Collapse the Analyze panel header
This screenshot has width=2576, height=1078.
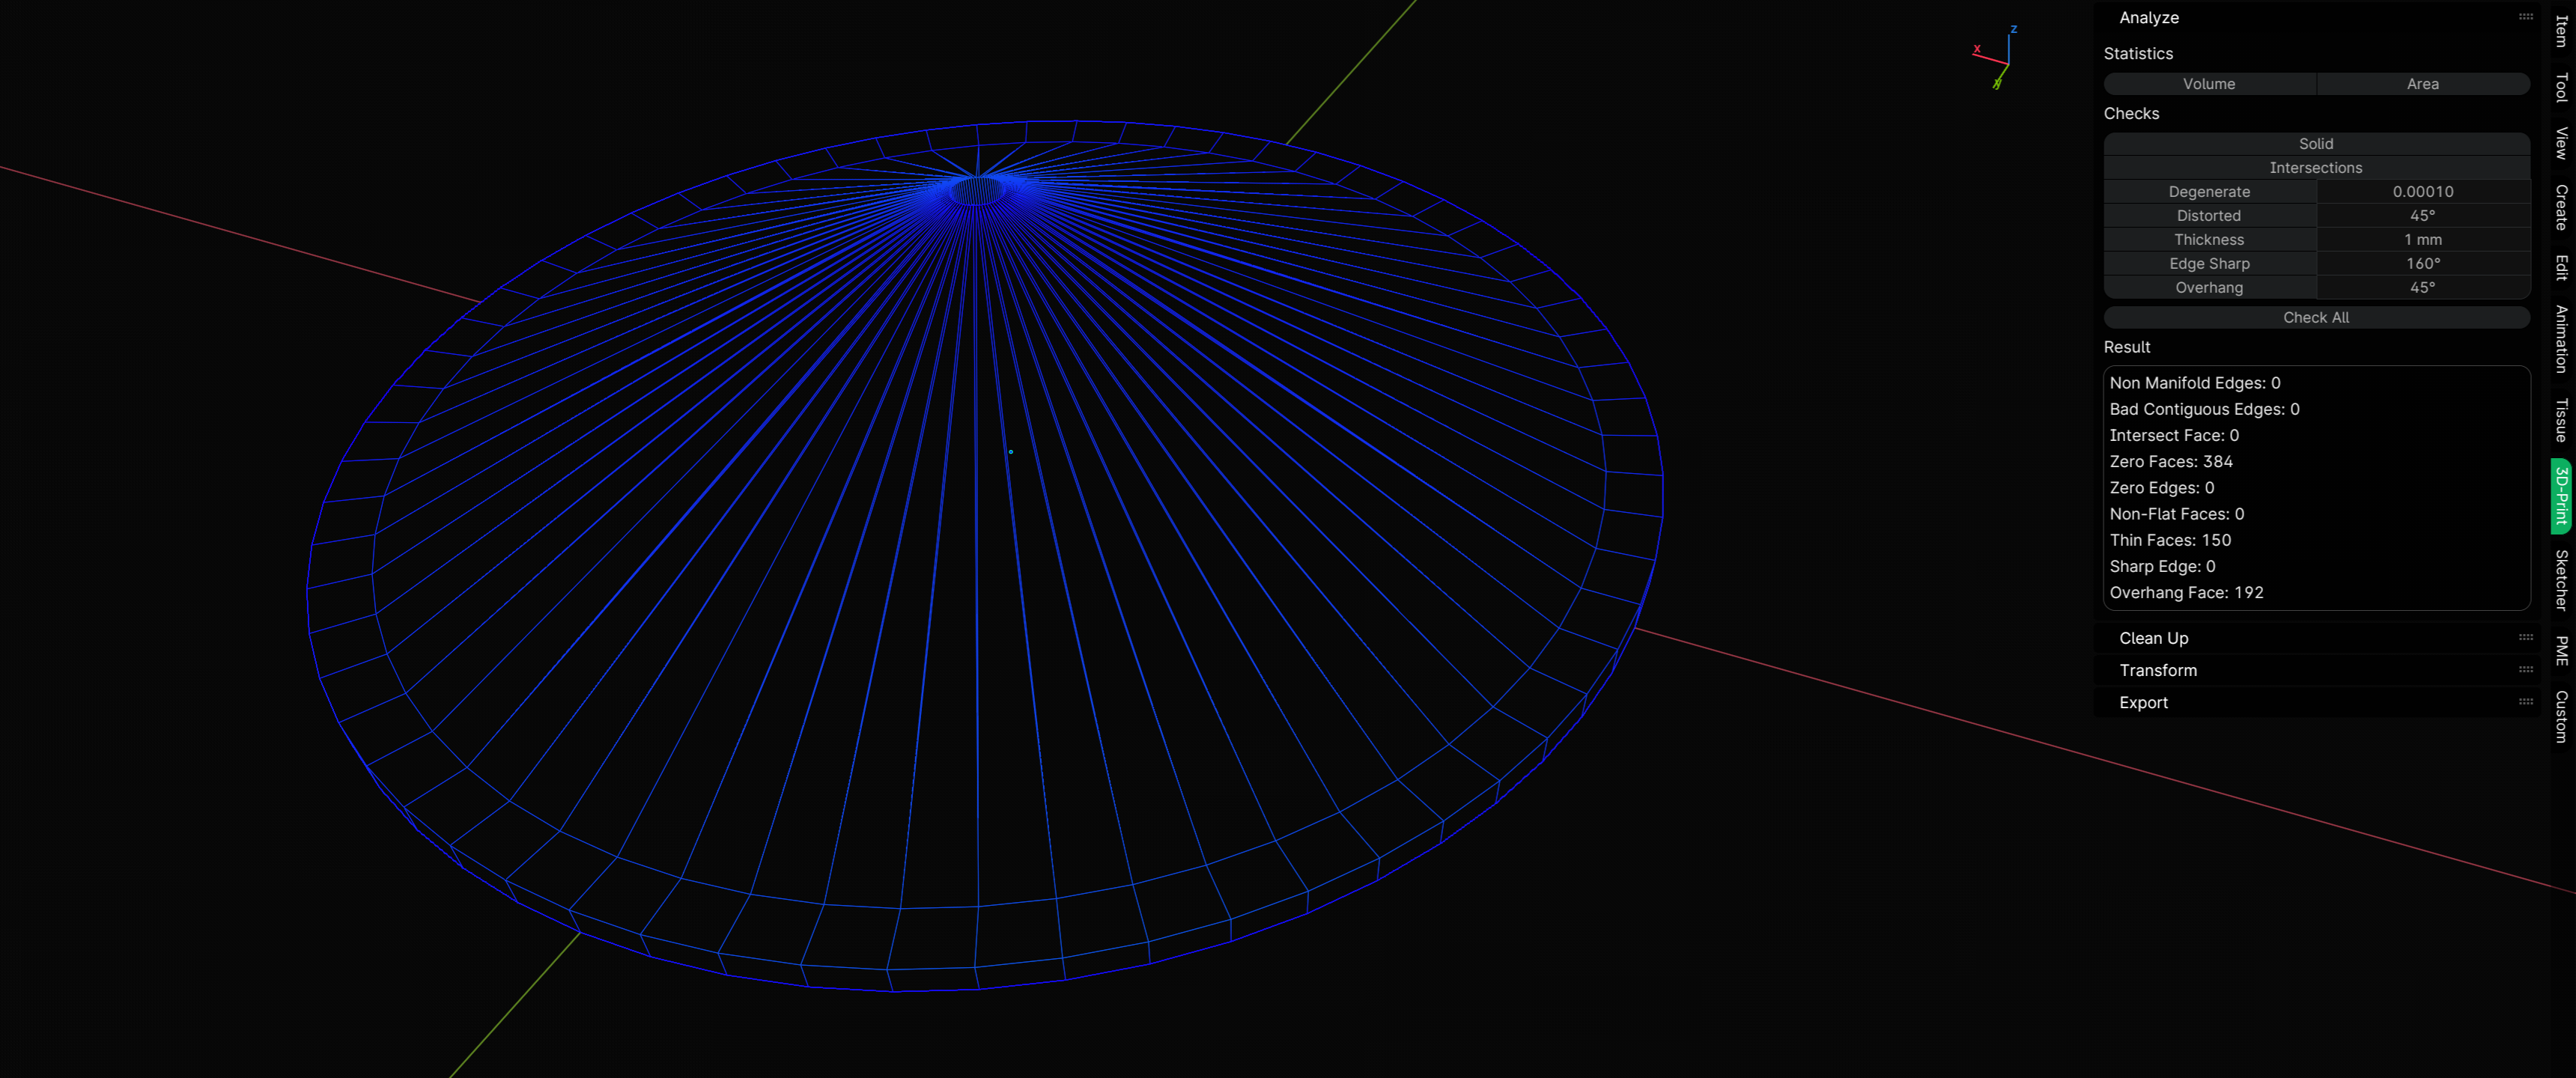[x=2148, y=18]
